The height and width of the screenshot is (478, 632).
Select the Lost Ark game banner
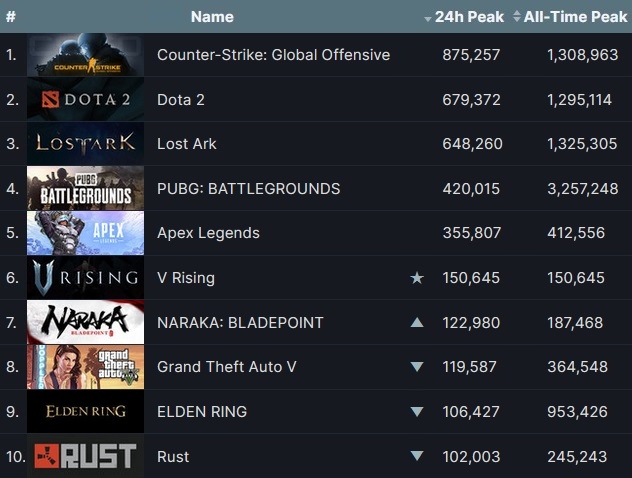click(x=85, y=144)
